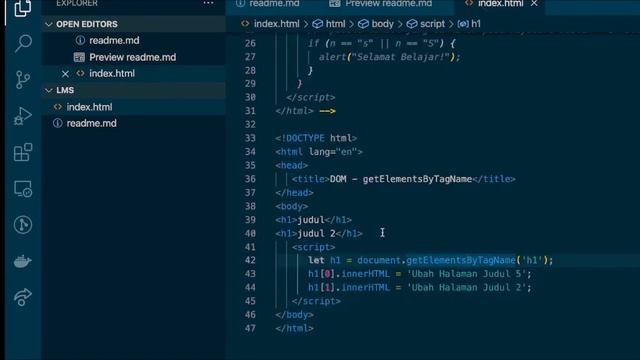Viewport: 640px width, 360px height.
Task: Open the Run and Debug view
Action: [23, 116]
